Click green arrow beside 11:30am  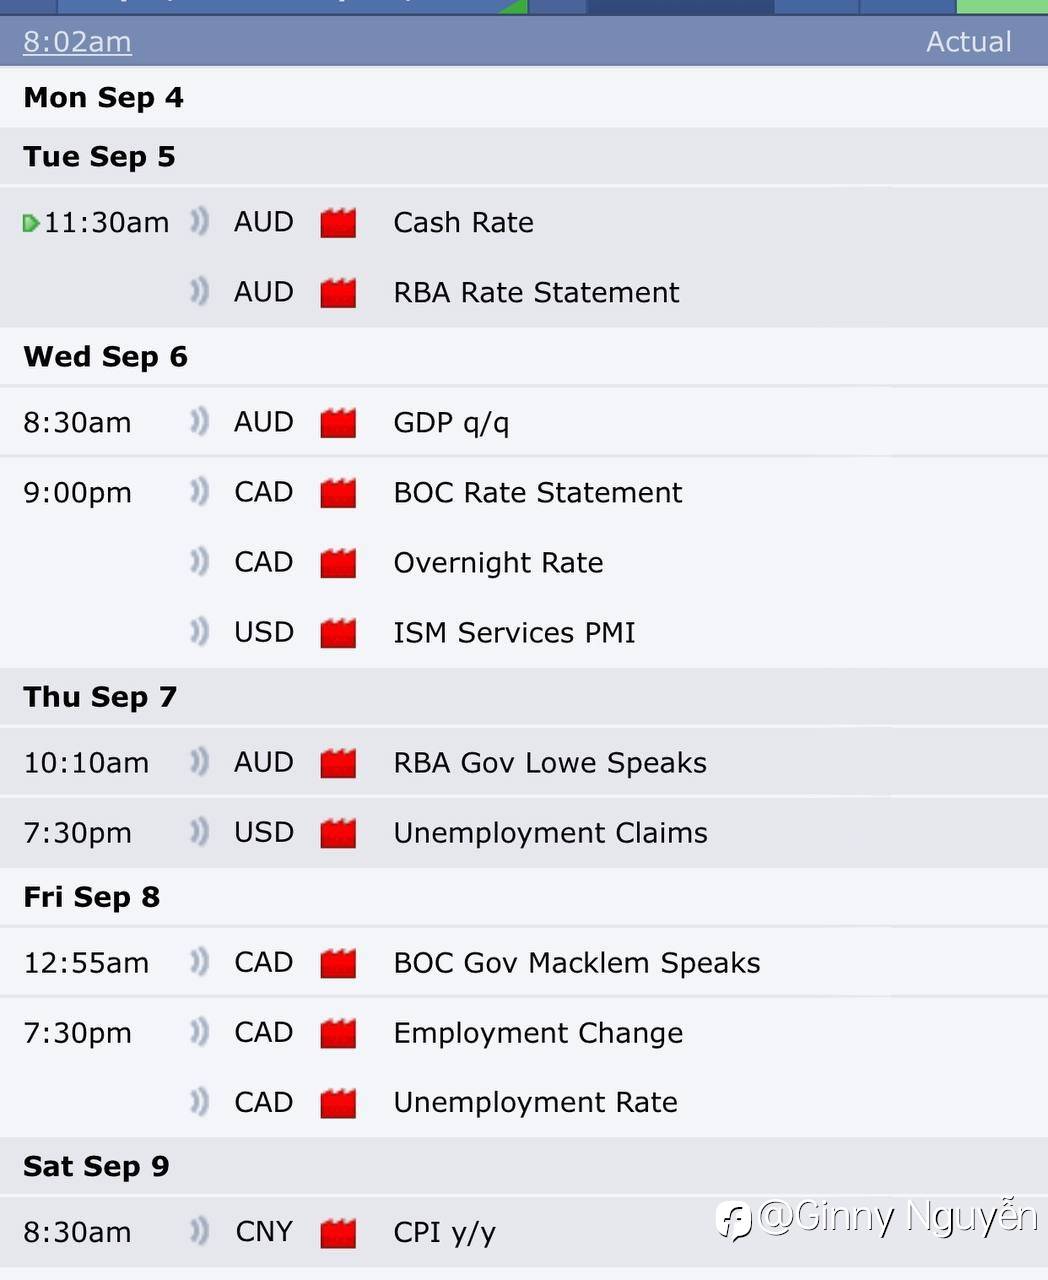[31, 223]
